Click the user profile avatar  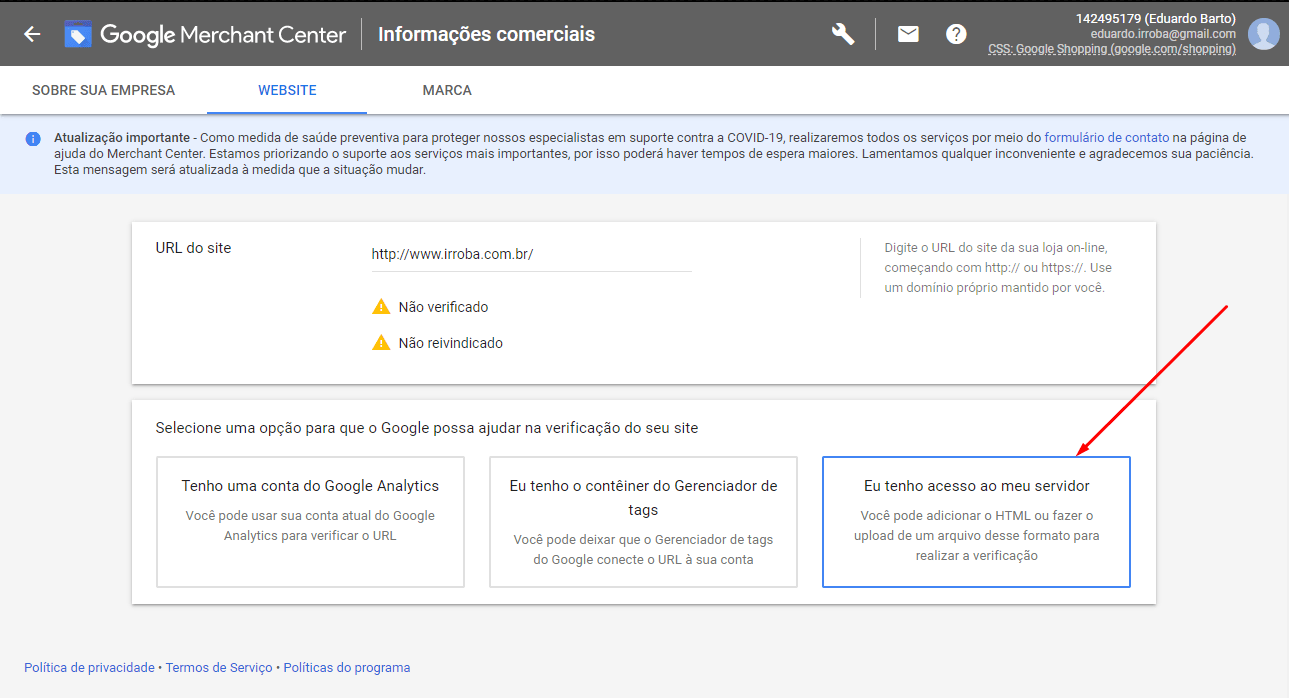(x=1264, y=34)
